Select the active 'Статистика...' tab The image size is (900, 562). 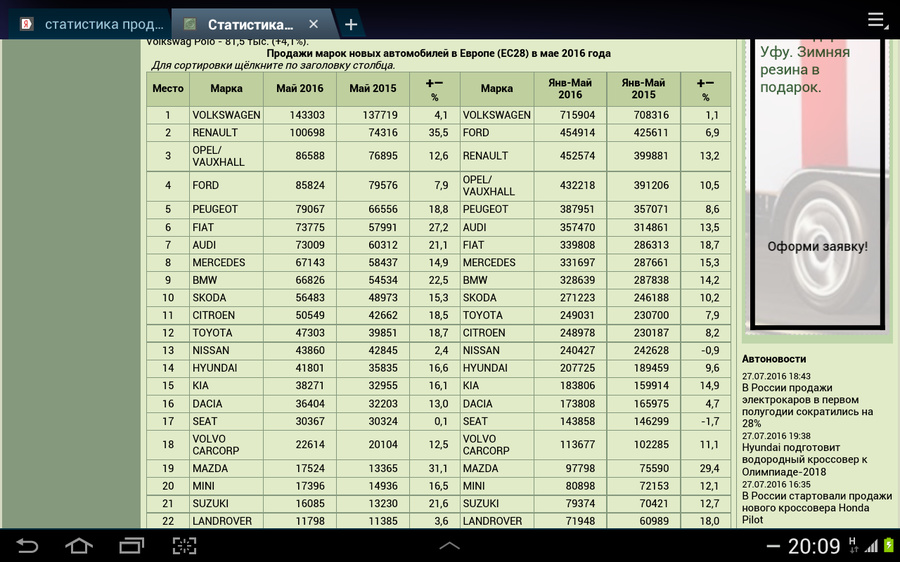[x=250, y=25]
